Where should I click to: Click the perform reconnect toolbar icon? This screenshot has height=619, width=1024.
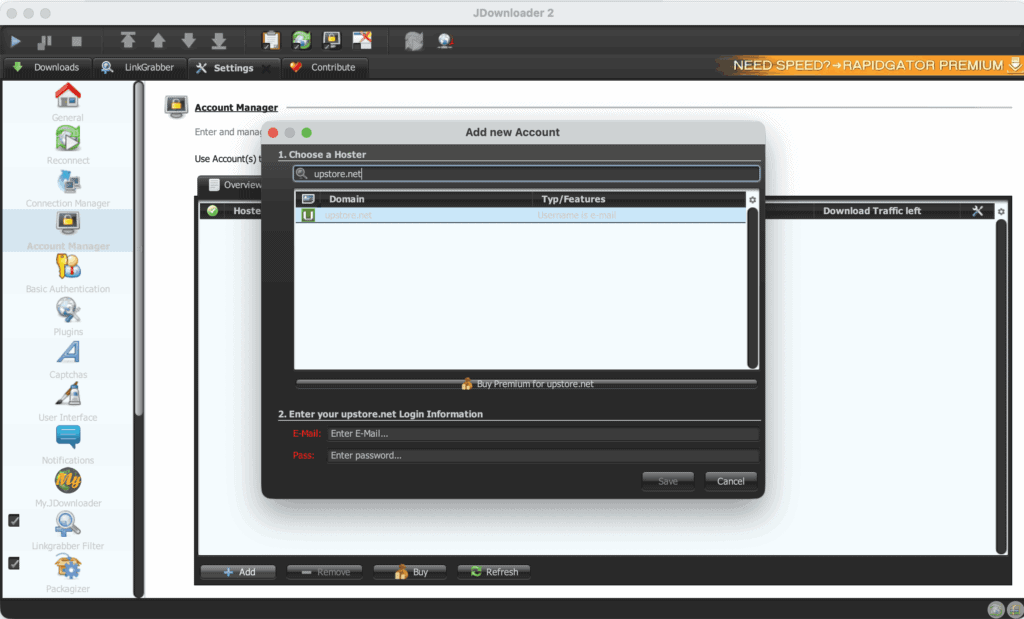pos(414,41)
